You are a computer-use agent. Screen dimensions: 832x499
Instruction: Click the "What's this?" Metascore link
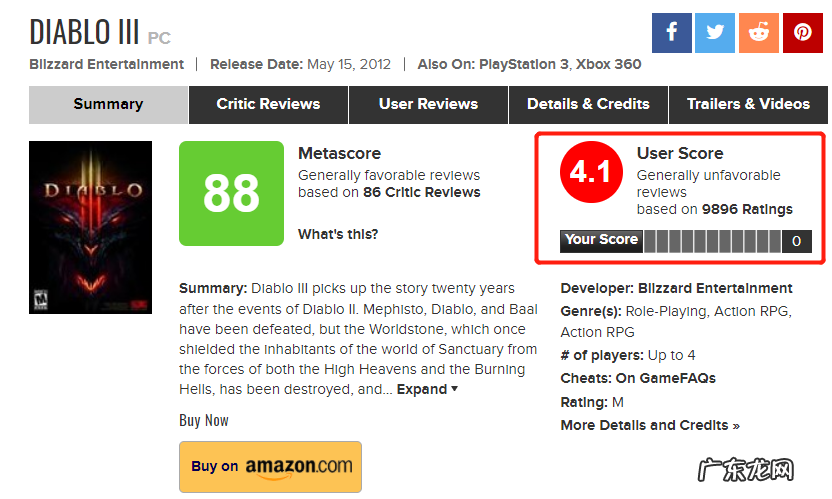click(x=338, y=234)
